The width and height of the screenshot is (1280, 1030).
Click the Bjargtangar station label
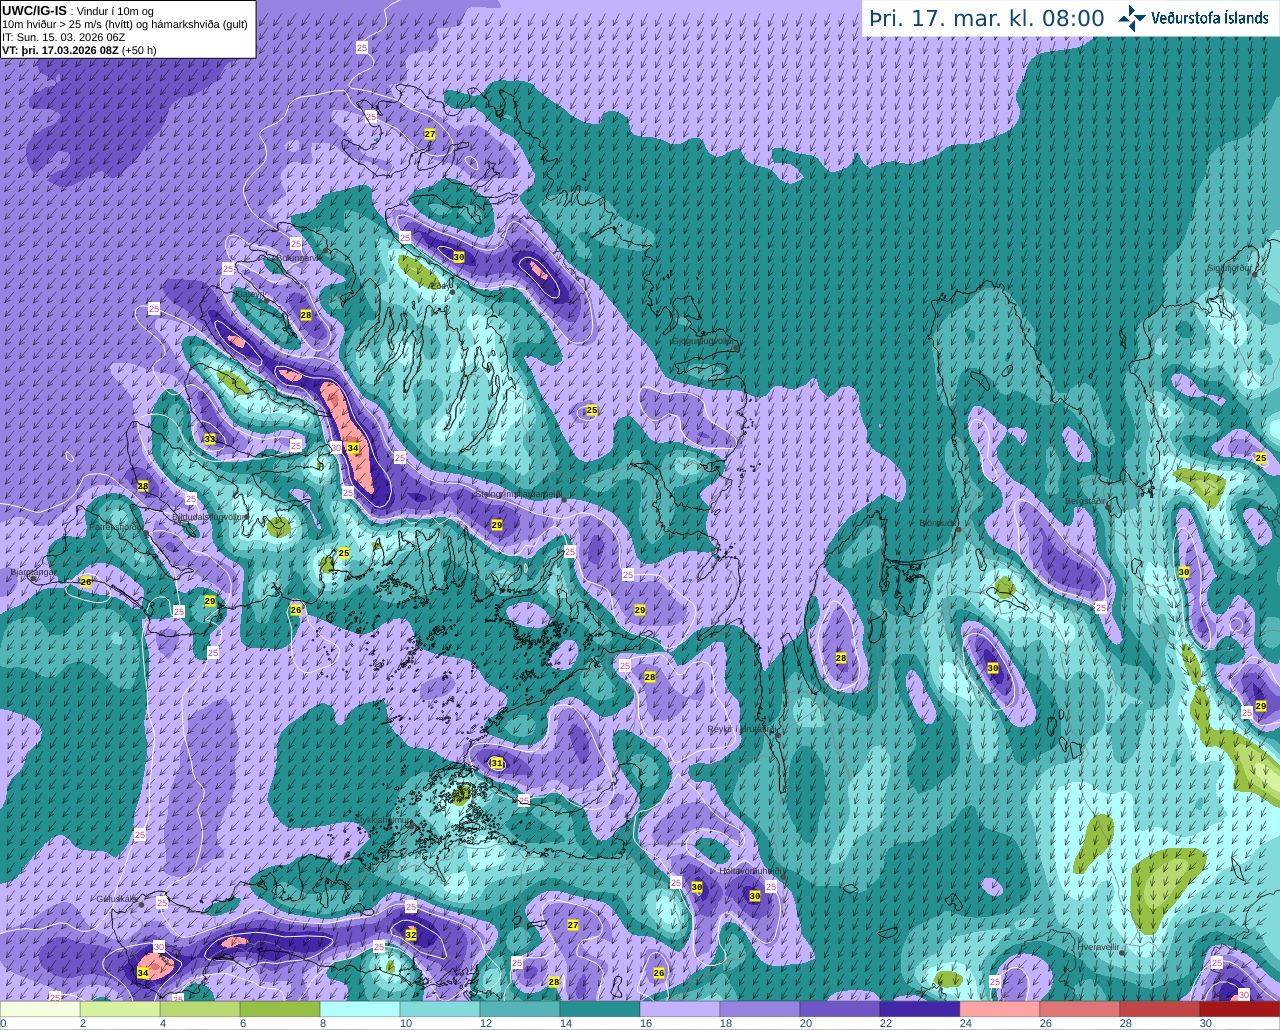click(x=33, y=573)
